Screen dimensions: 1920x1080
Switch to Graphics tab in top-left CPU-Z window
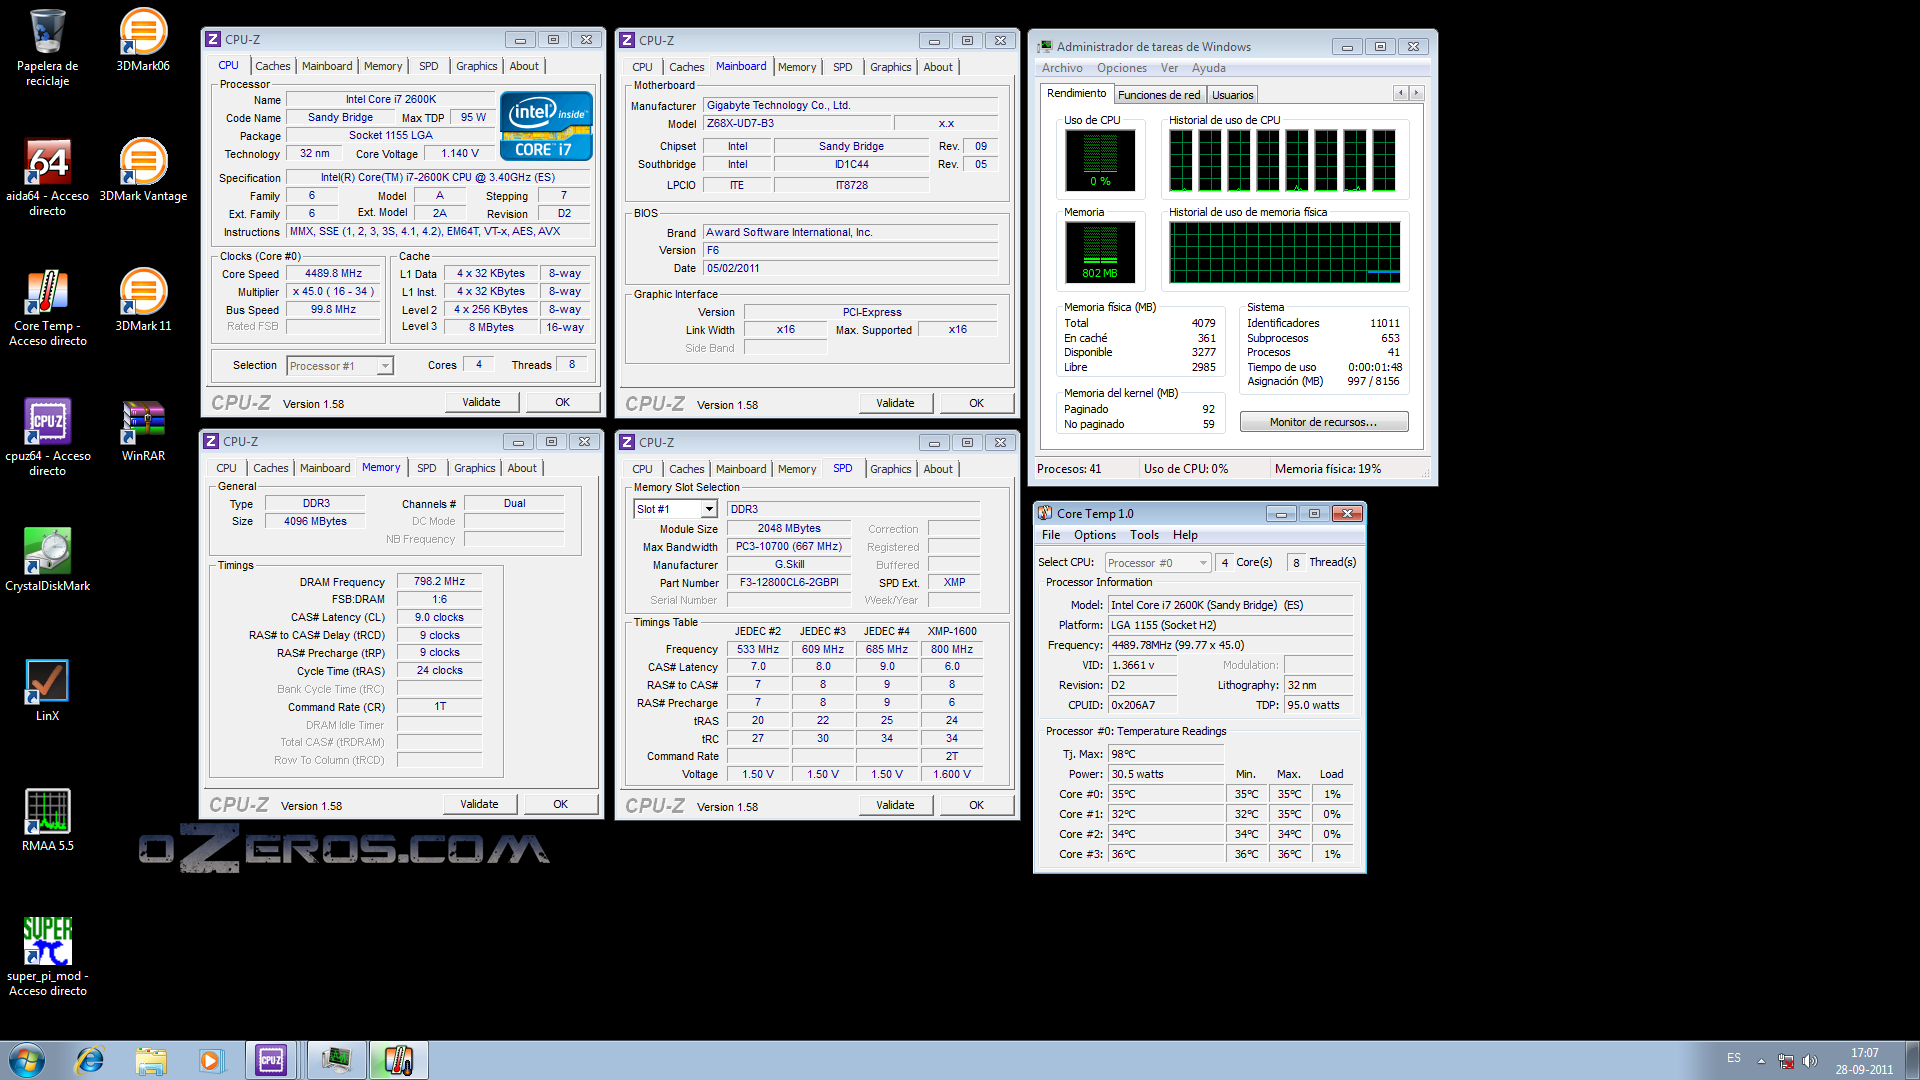pyautogui.click(x=476, y=66)
